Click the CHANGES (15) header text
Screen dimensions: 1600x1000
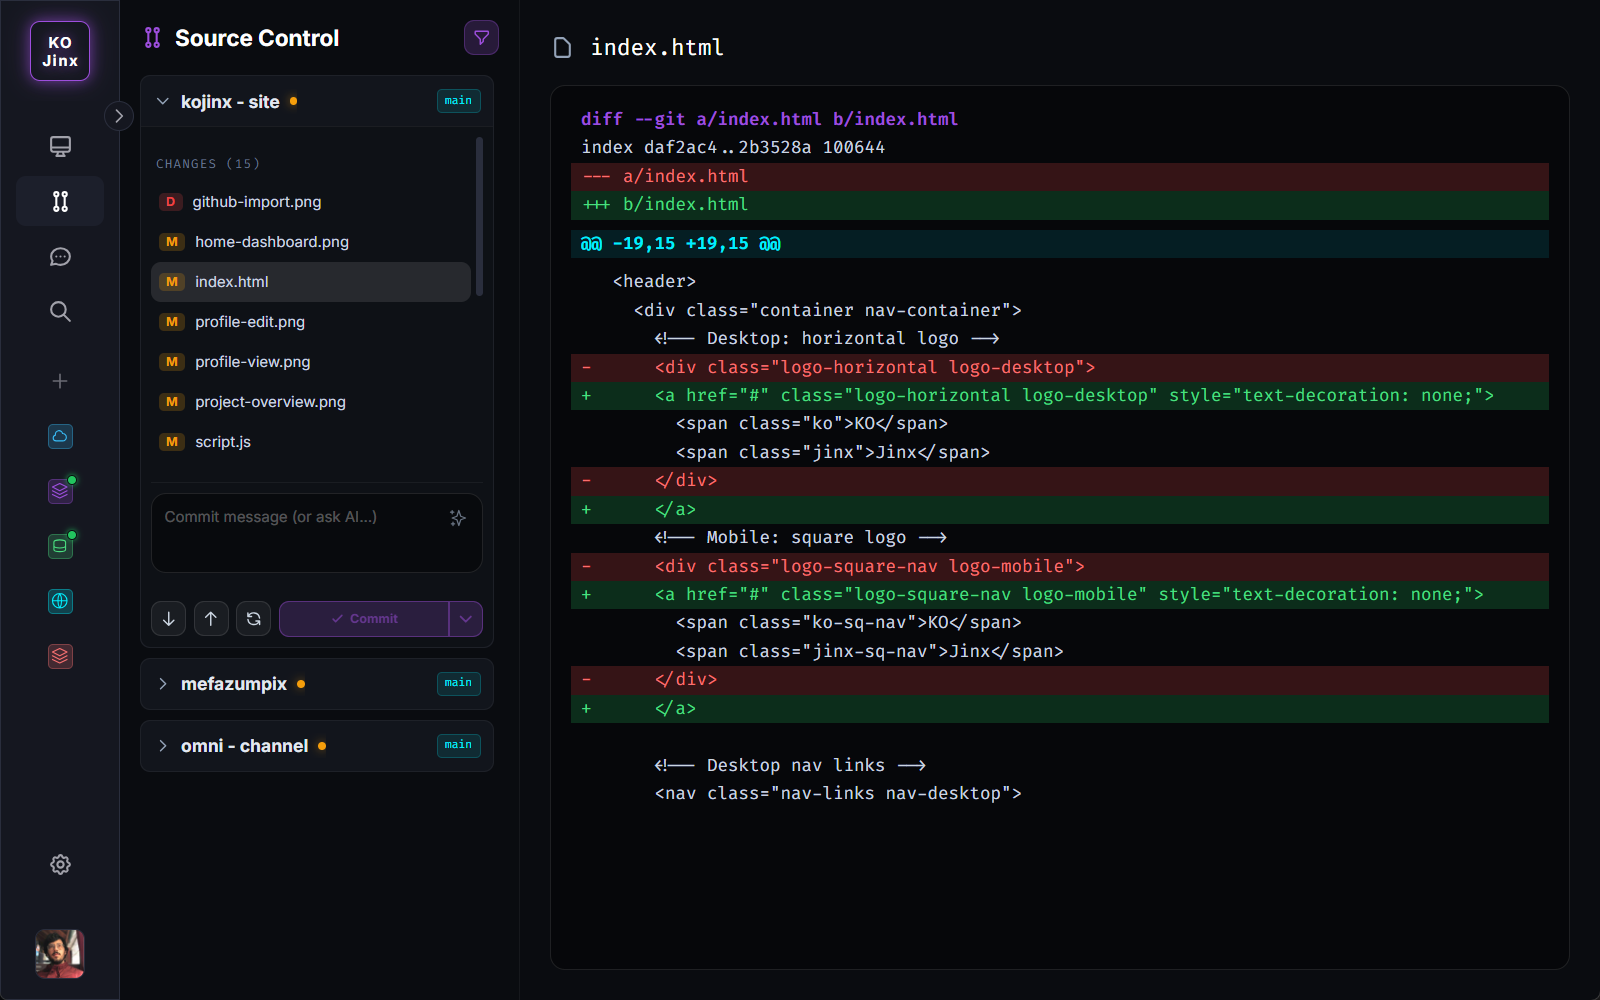208,164
